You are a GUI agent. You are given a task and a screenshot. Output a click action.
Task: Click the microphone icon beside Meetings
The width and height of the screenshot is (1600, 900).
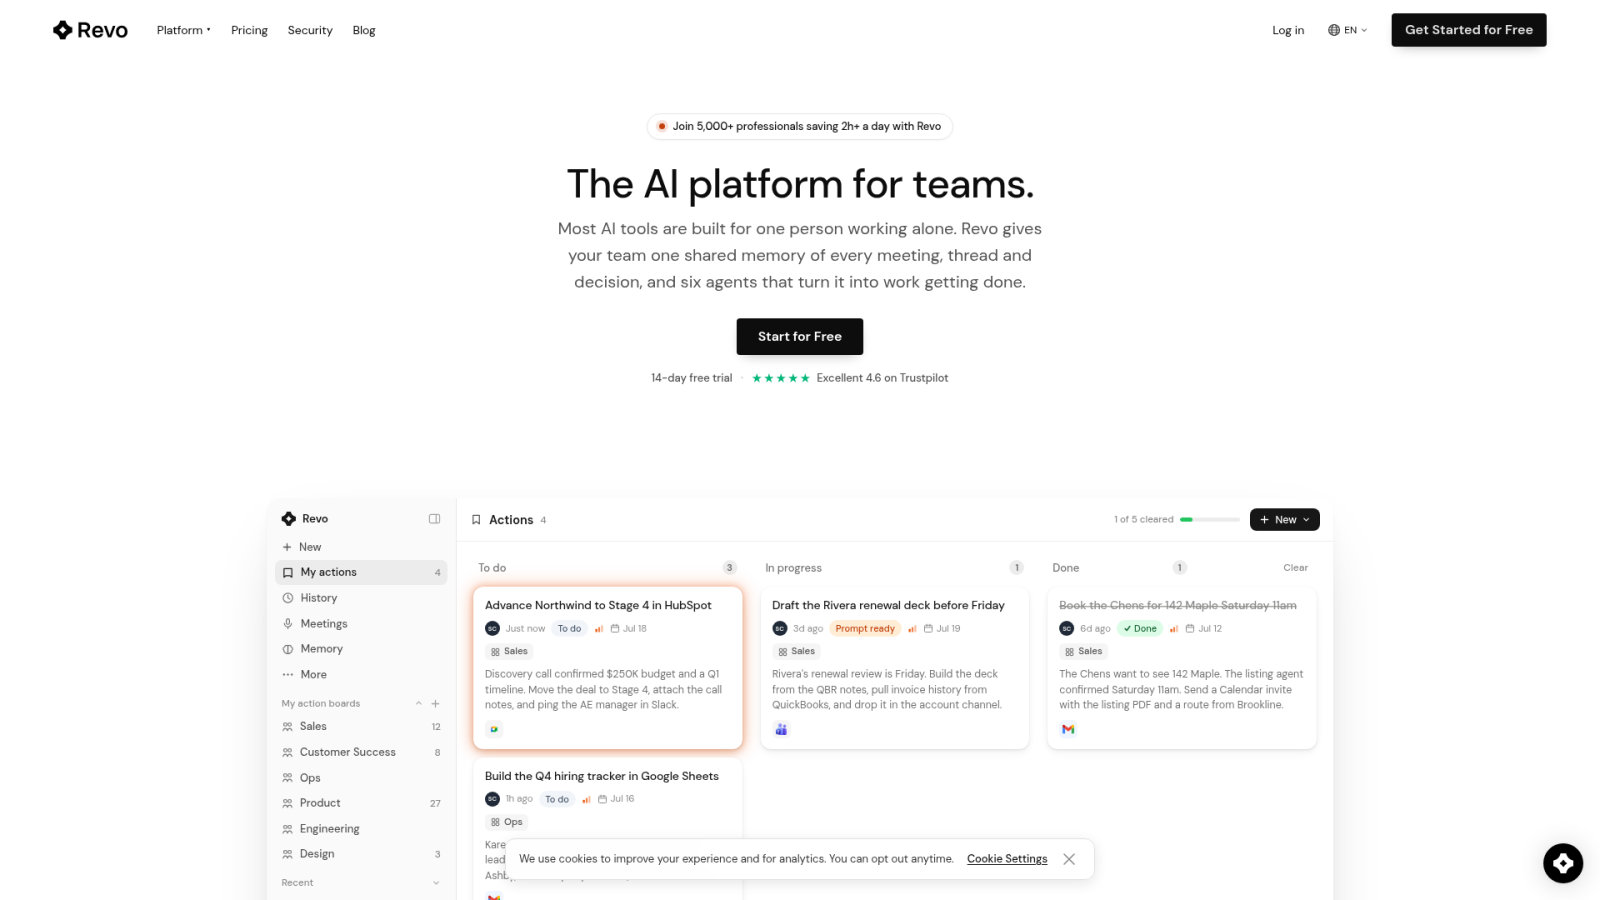(x=288, y=623)
